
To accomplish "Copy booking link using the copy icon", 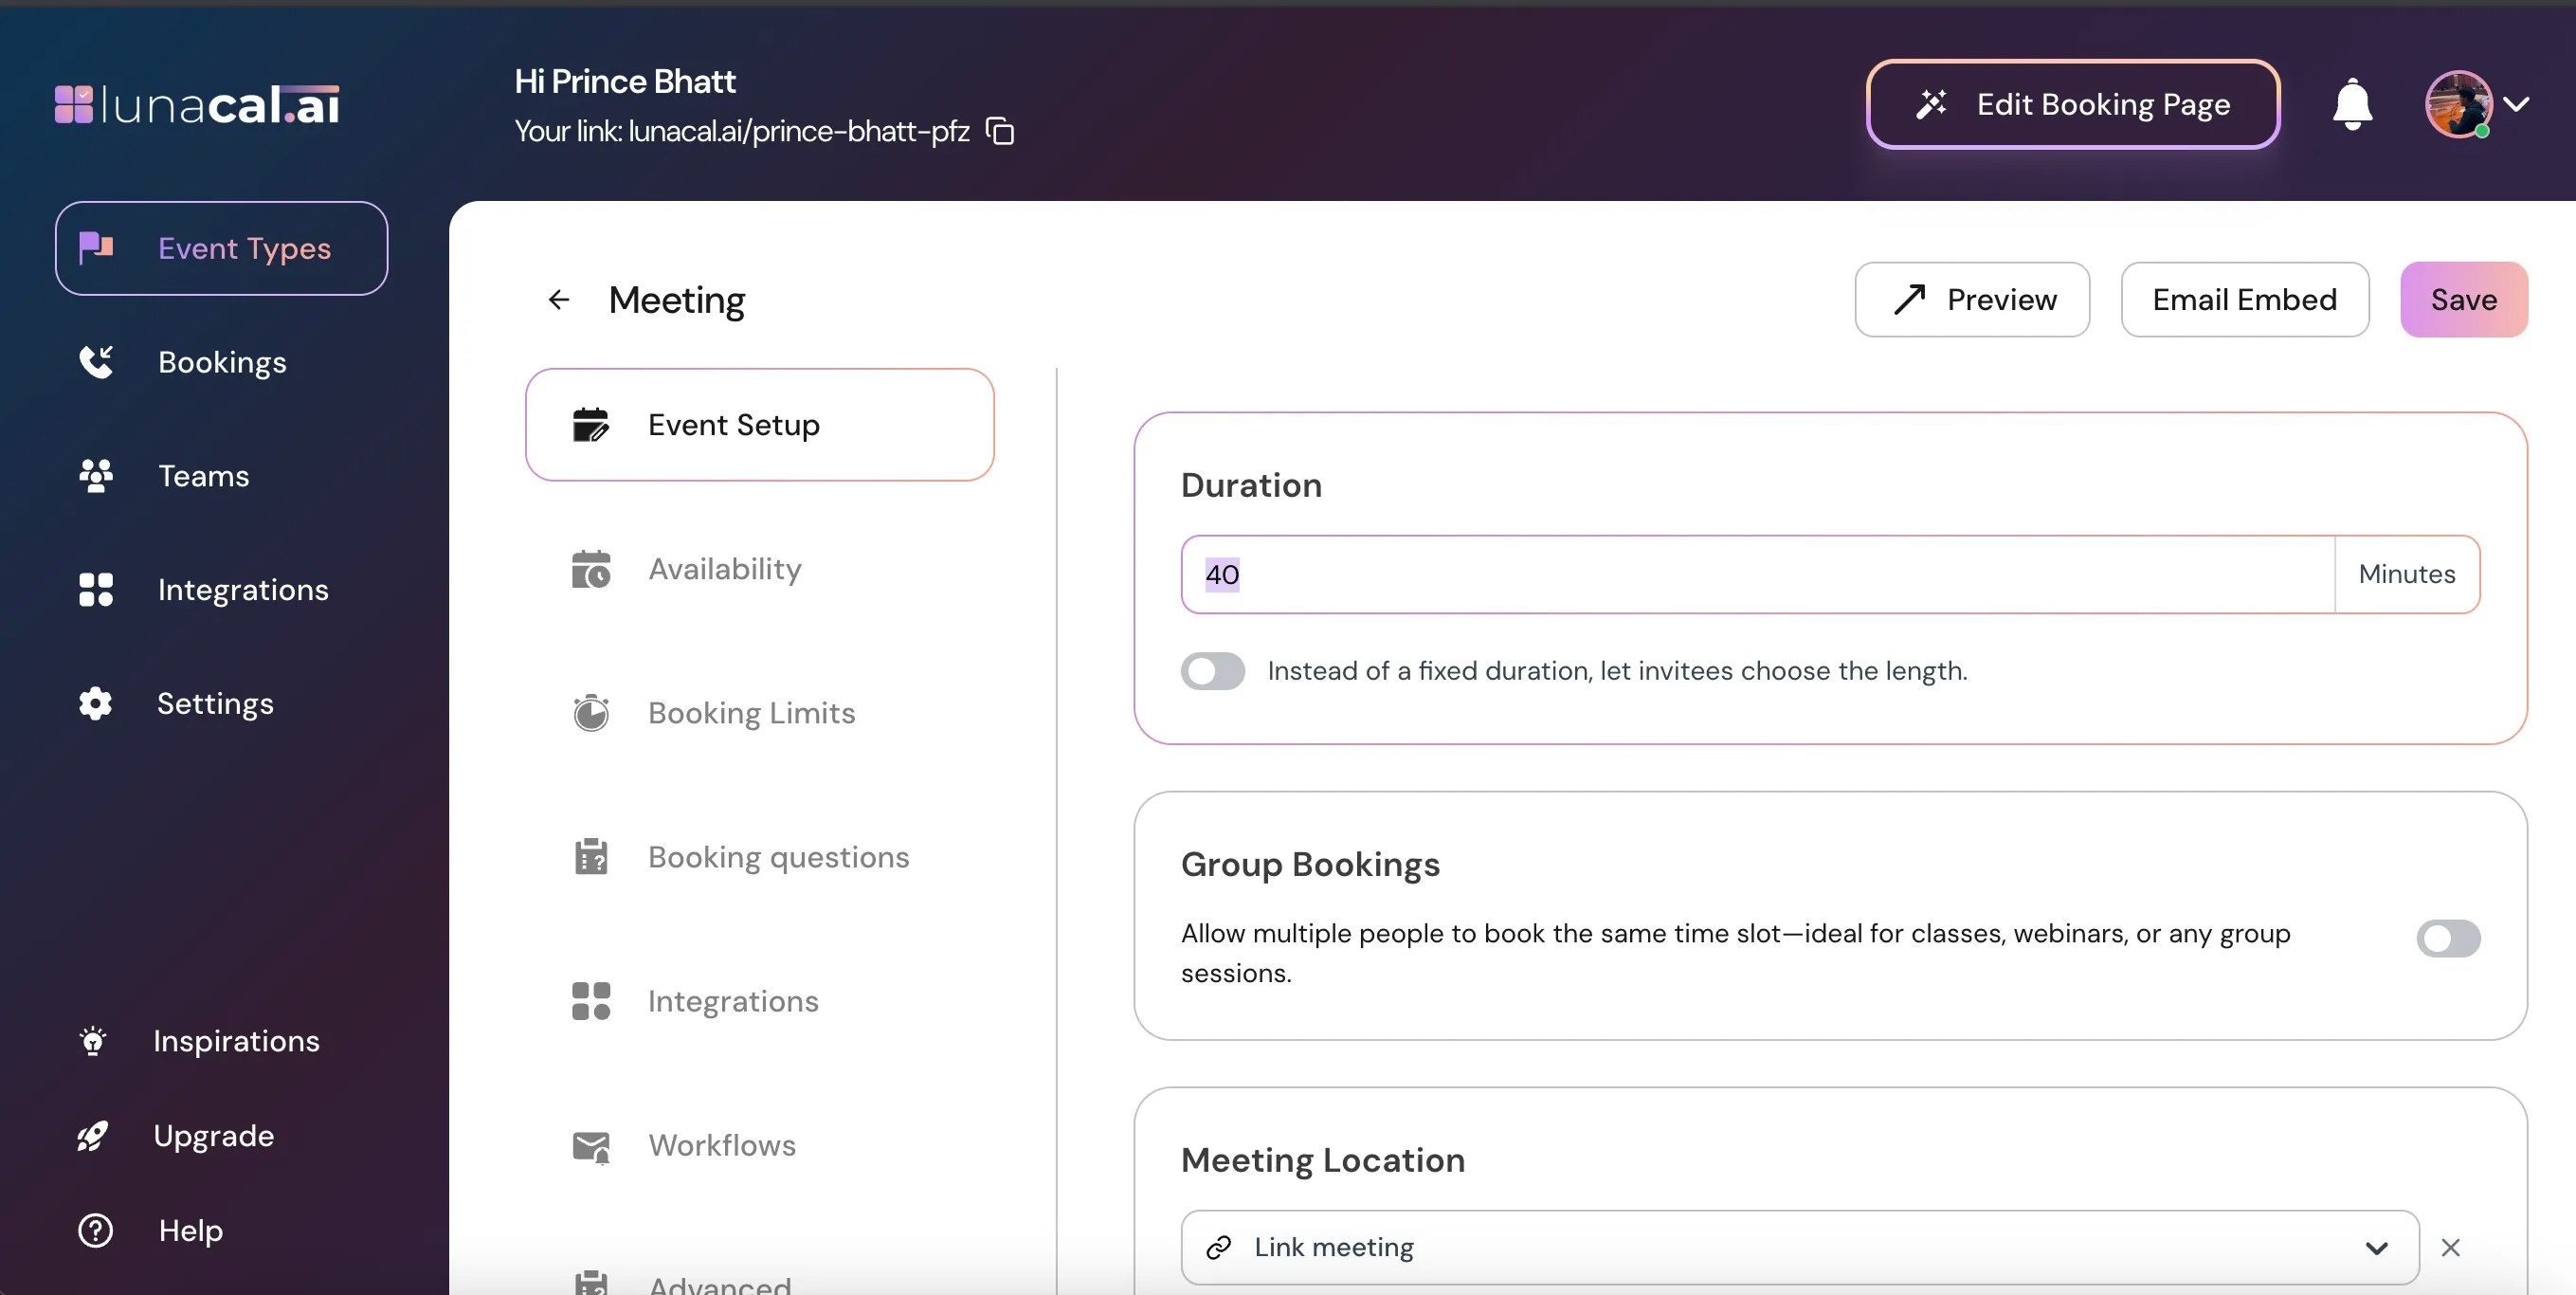I will pyautogui.click(x=1000, y=131).
